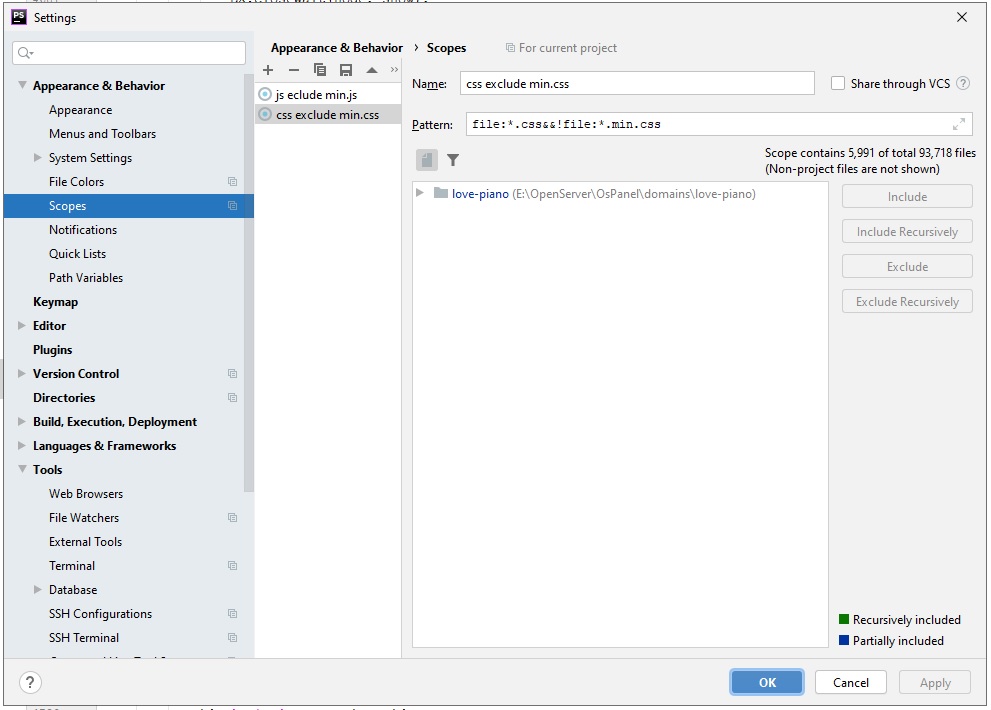
Task: Click the settings tree vertical scrollbar
Action: [x=249, y=283]
